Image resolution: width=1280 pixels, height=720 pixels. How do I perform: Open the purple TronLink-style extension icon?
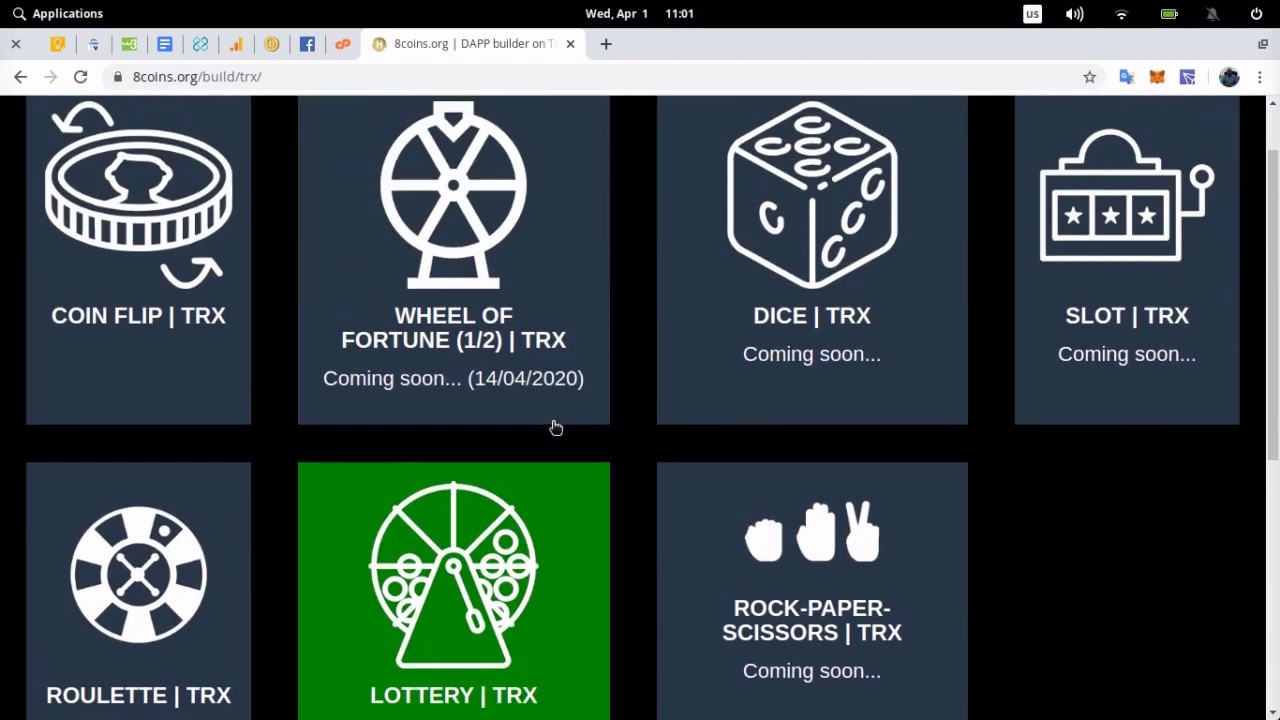1187,77
